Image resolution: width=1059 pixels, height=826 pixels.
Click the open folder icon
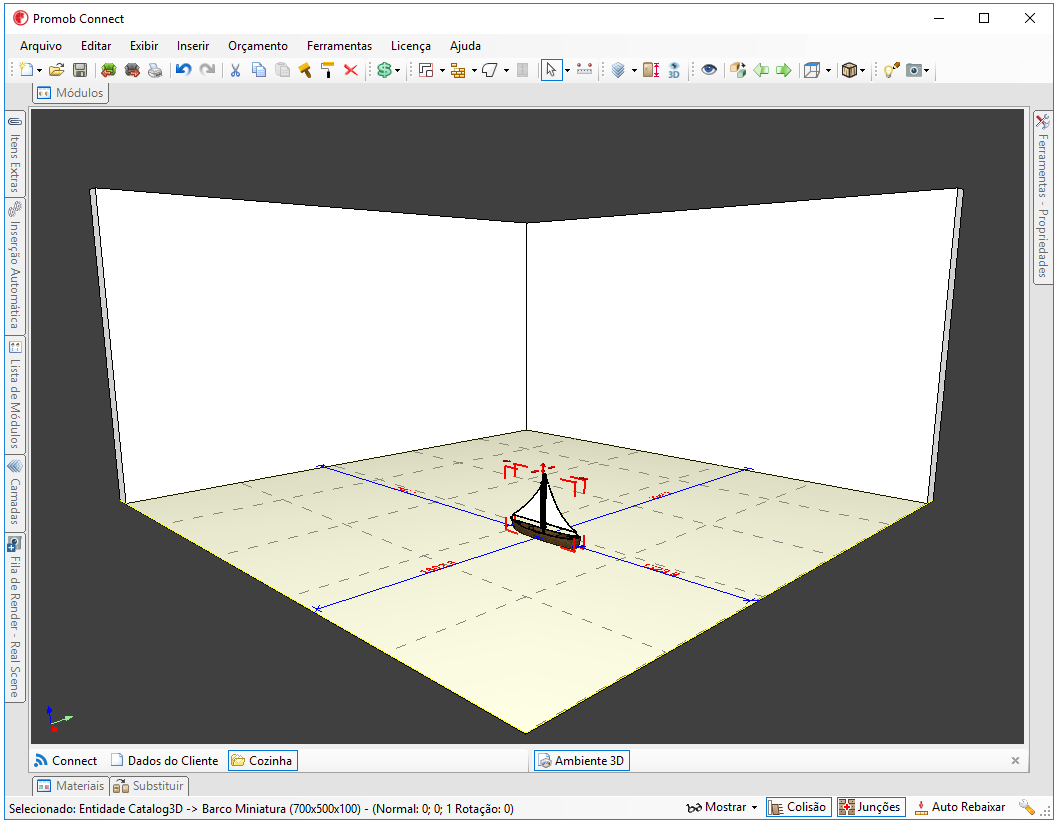tap(57, 70)
